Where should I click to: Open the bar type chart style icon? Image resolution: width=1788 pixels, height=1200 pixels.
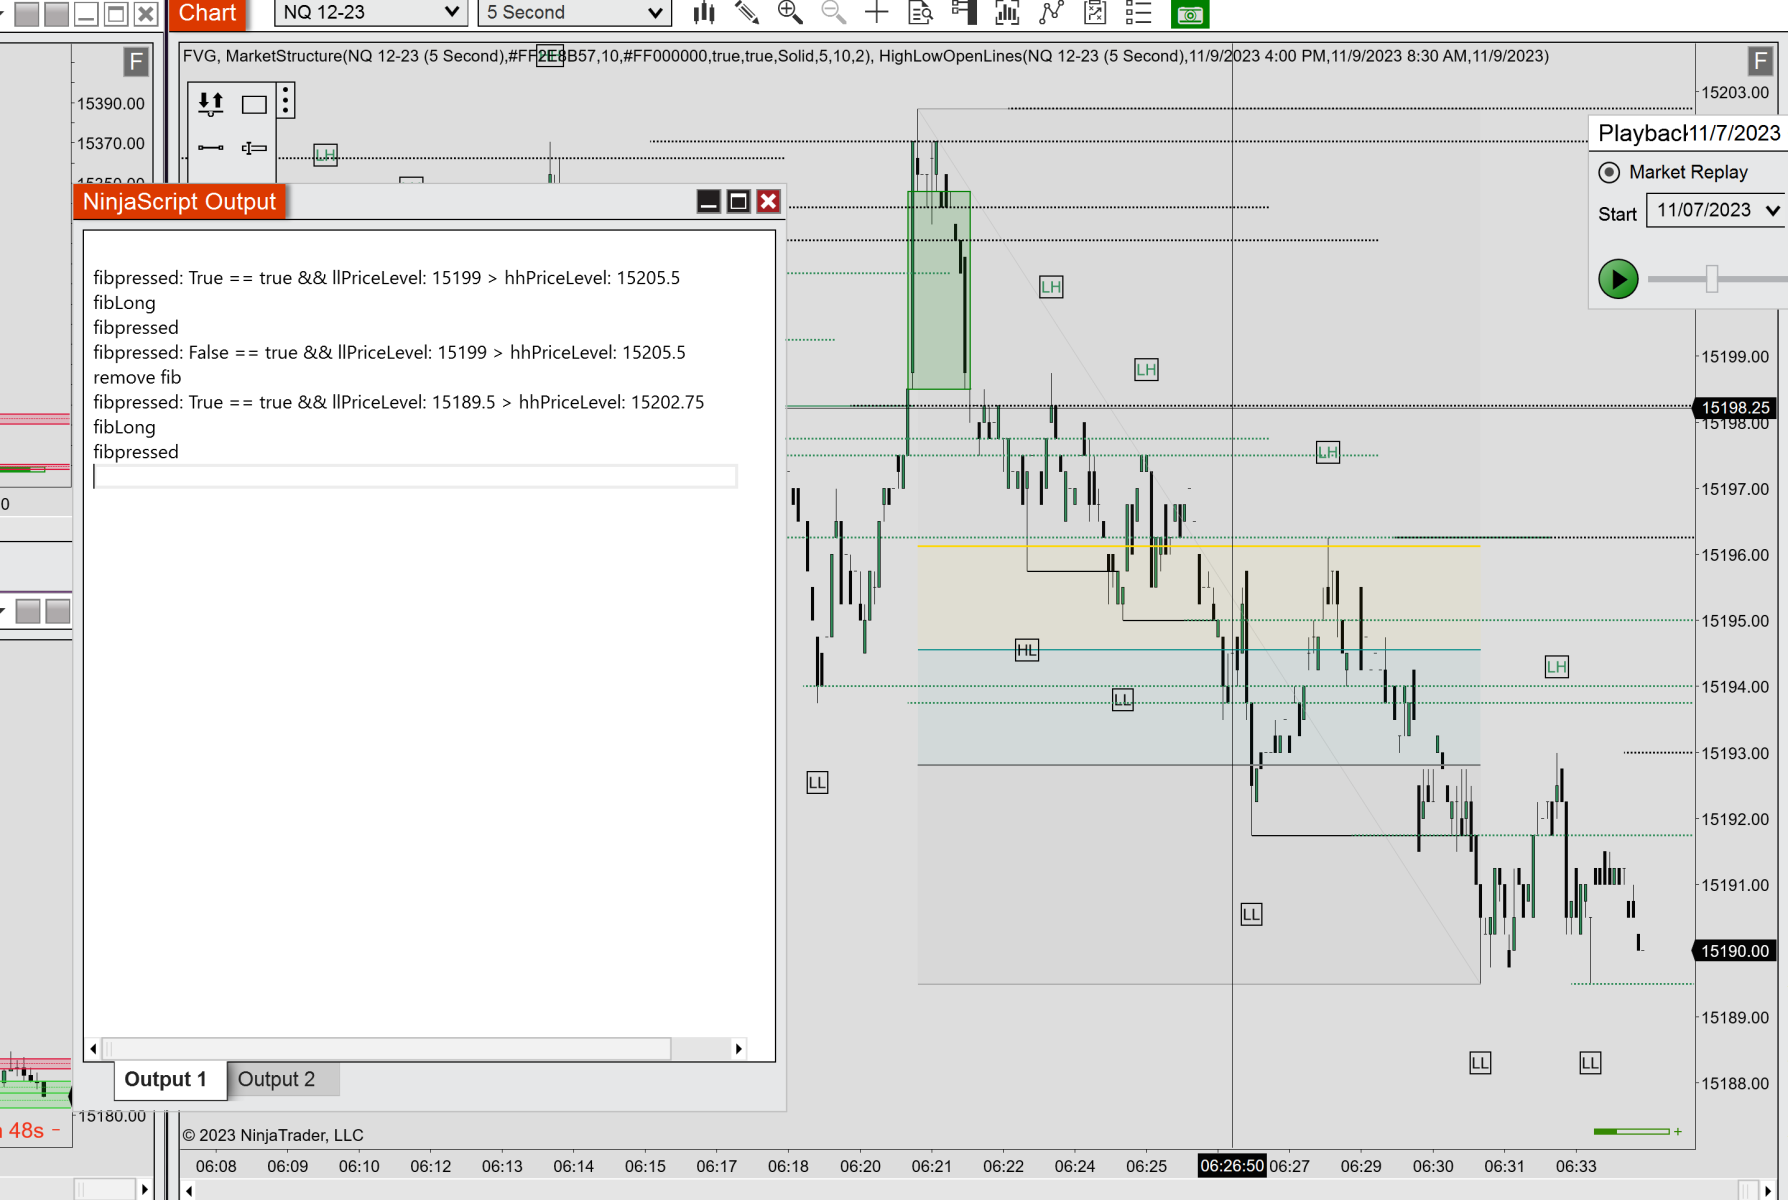pos(704,13)
